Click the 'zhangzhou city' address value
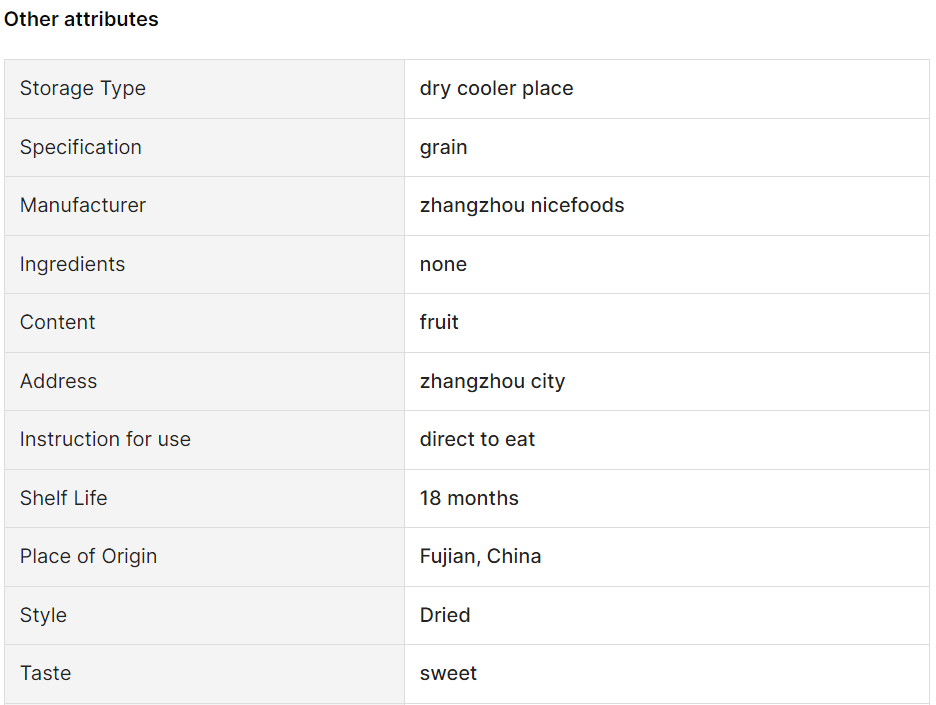 [x=492, y=381]
